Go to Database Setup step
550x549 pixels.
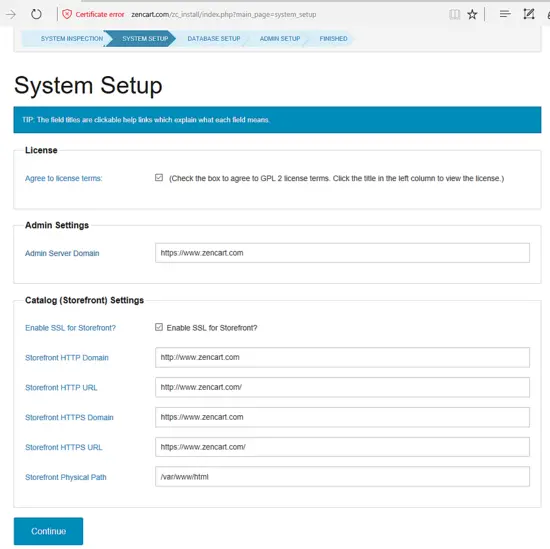click(x=214, y=39)
